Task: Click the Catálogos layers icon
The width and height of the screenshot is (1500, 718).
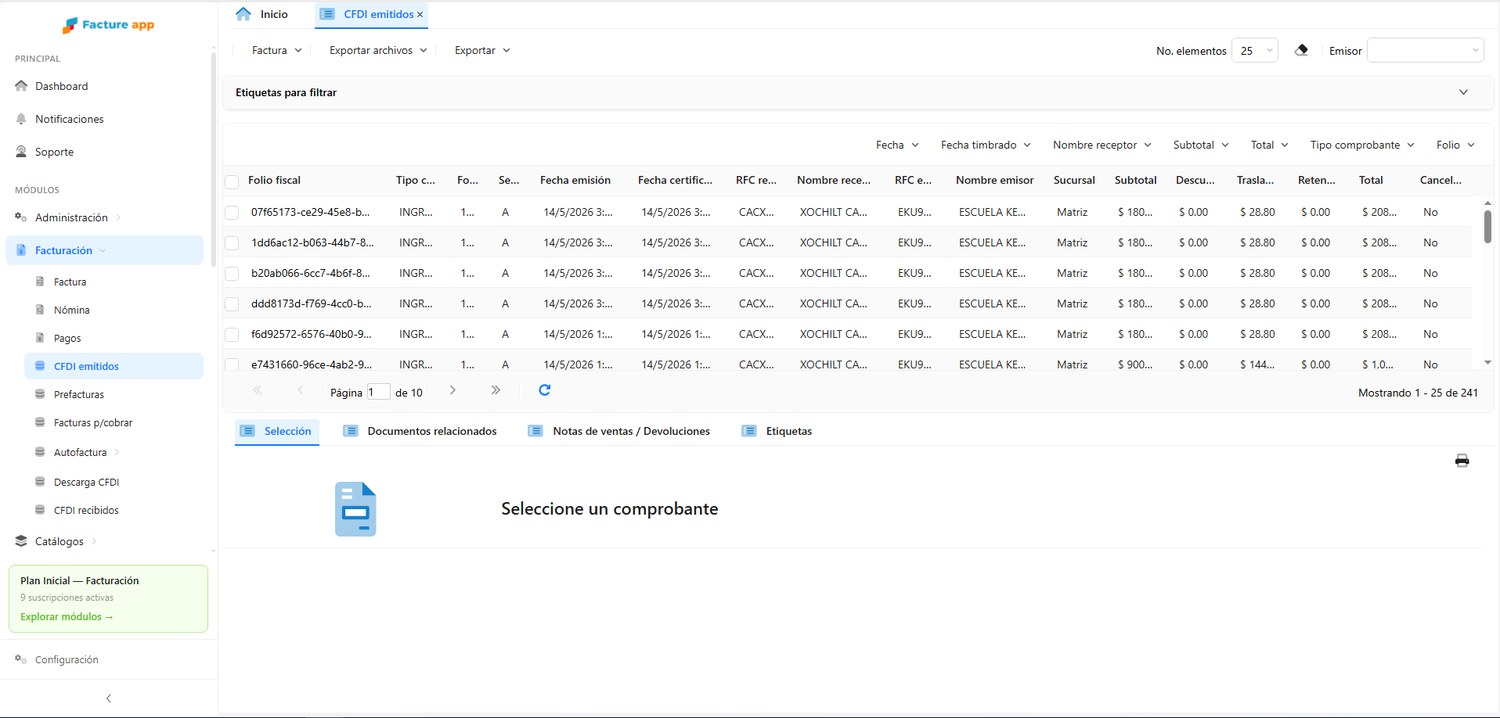Action: point(21,541)
